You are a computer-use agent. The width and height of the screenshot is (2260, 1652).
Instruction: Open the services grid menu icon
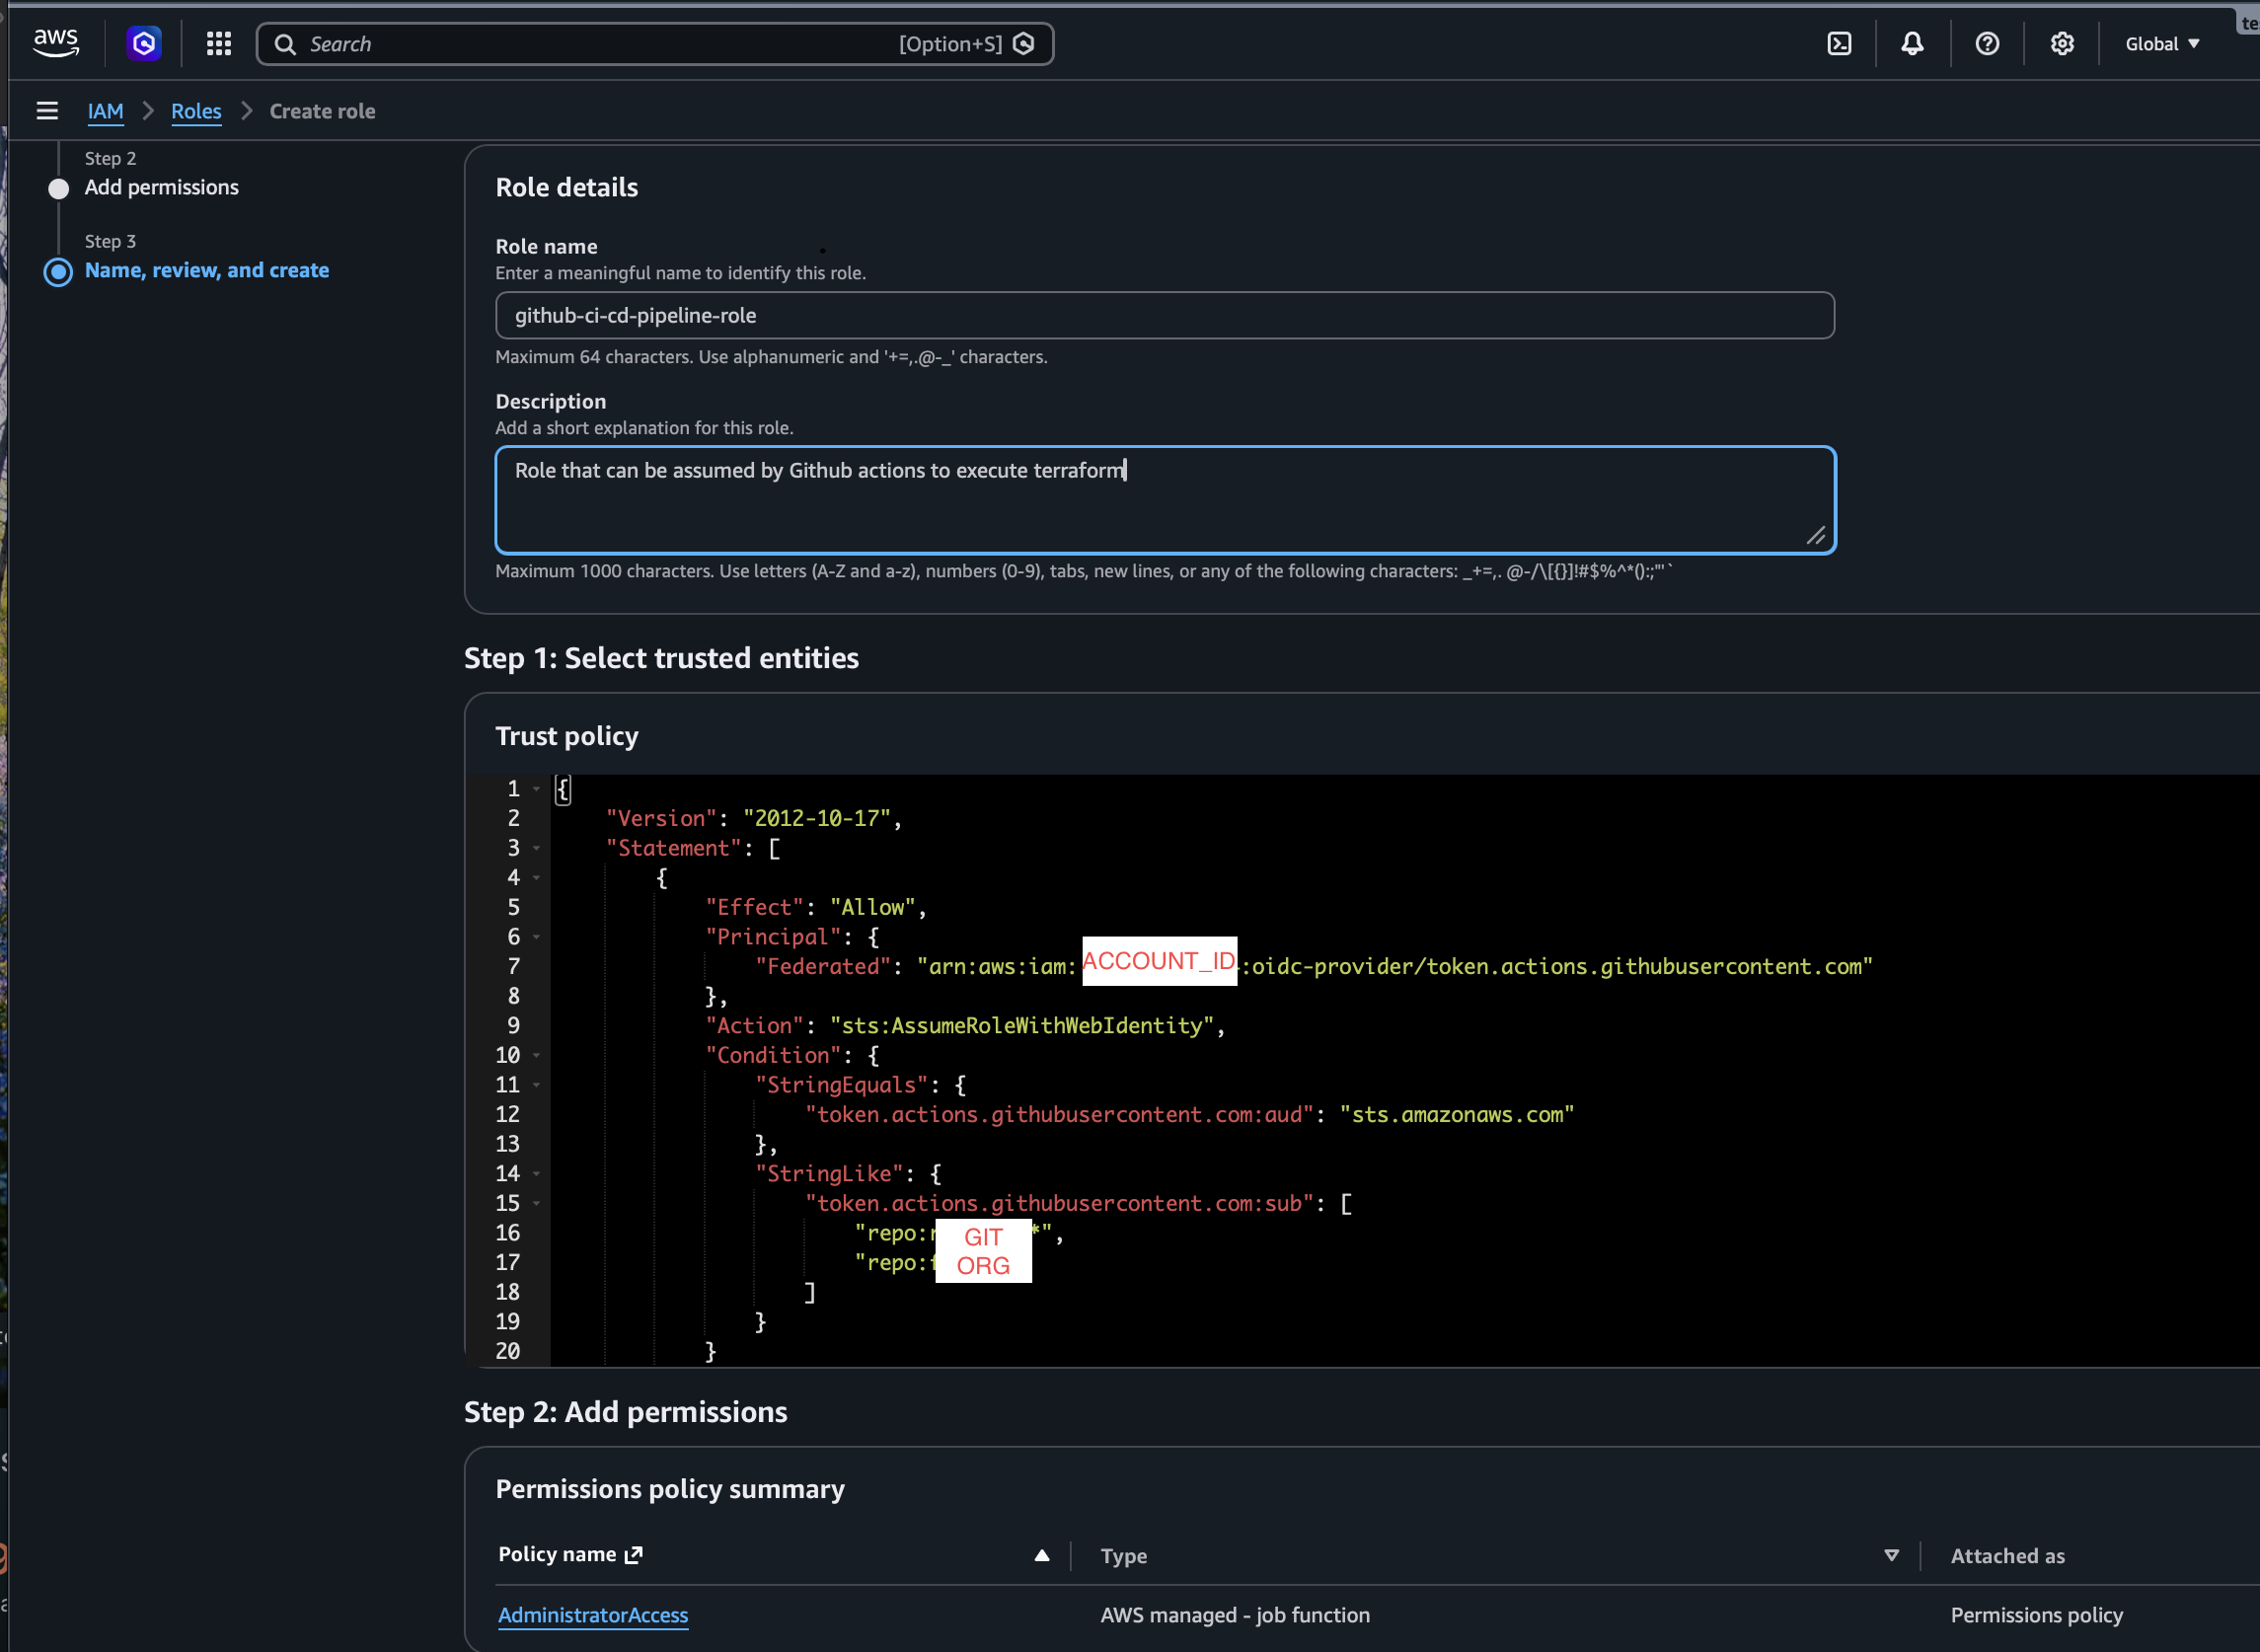(219, 43)
